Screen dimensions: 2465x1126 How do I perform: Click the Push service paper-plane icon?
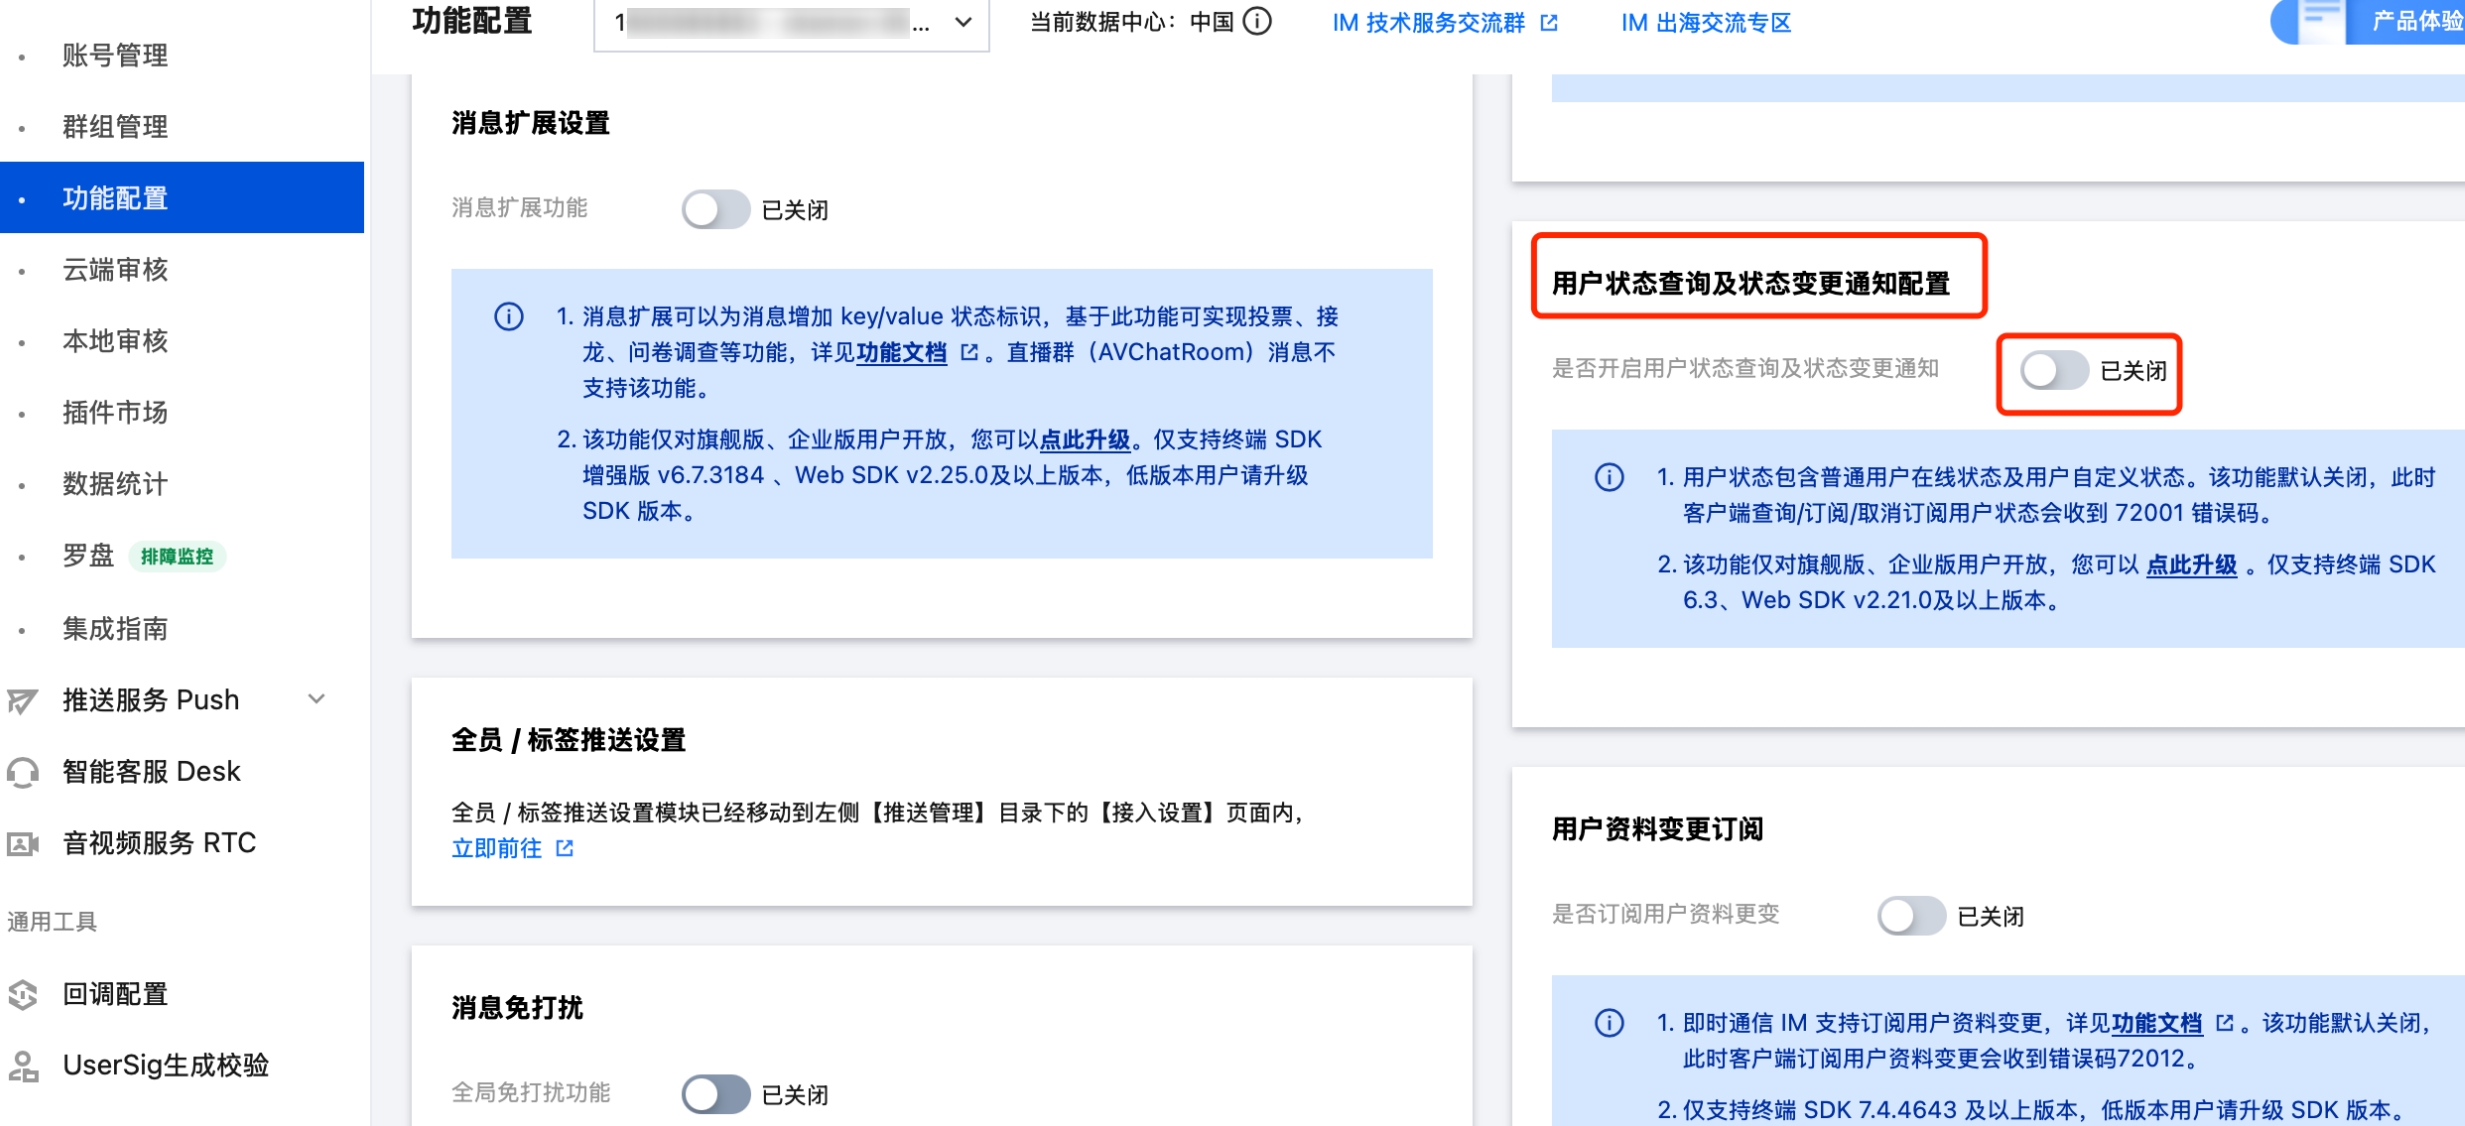tap(22, 700)
